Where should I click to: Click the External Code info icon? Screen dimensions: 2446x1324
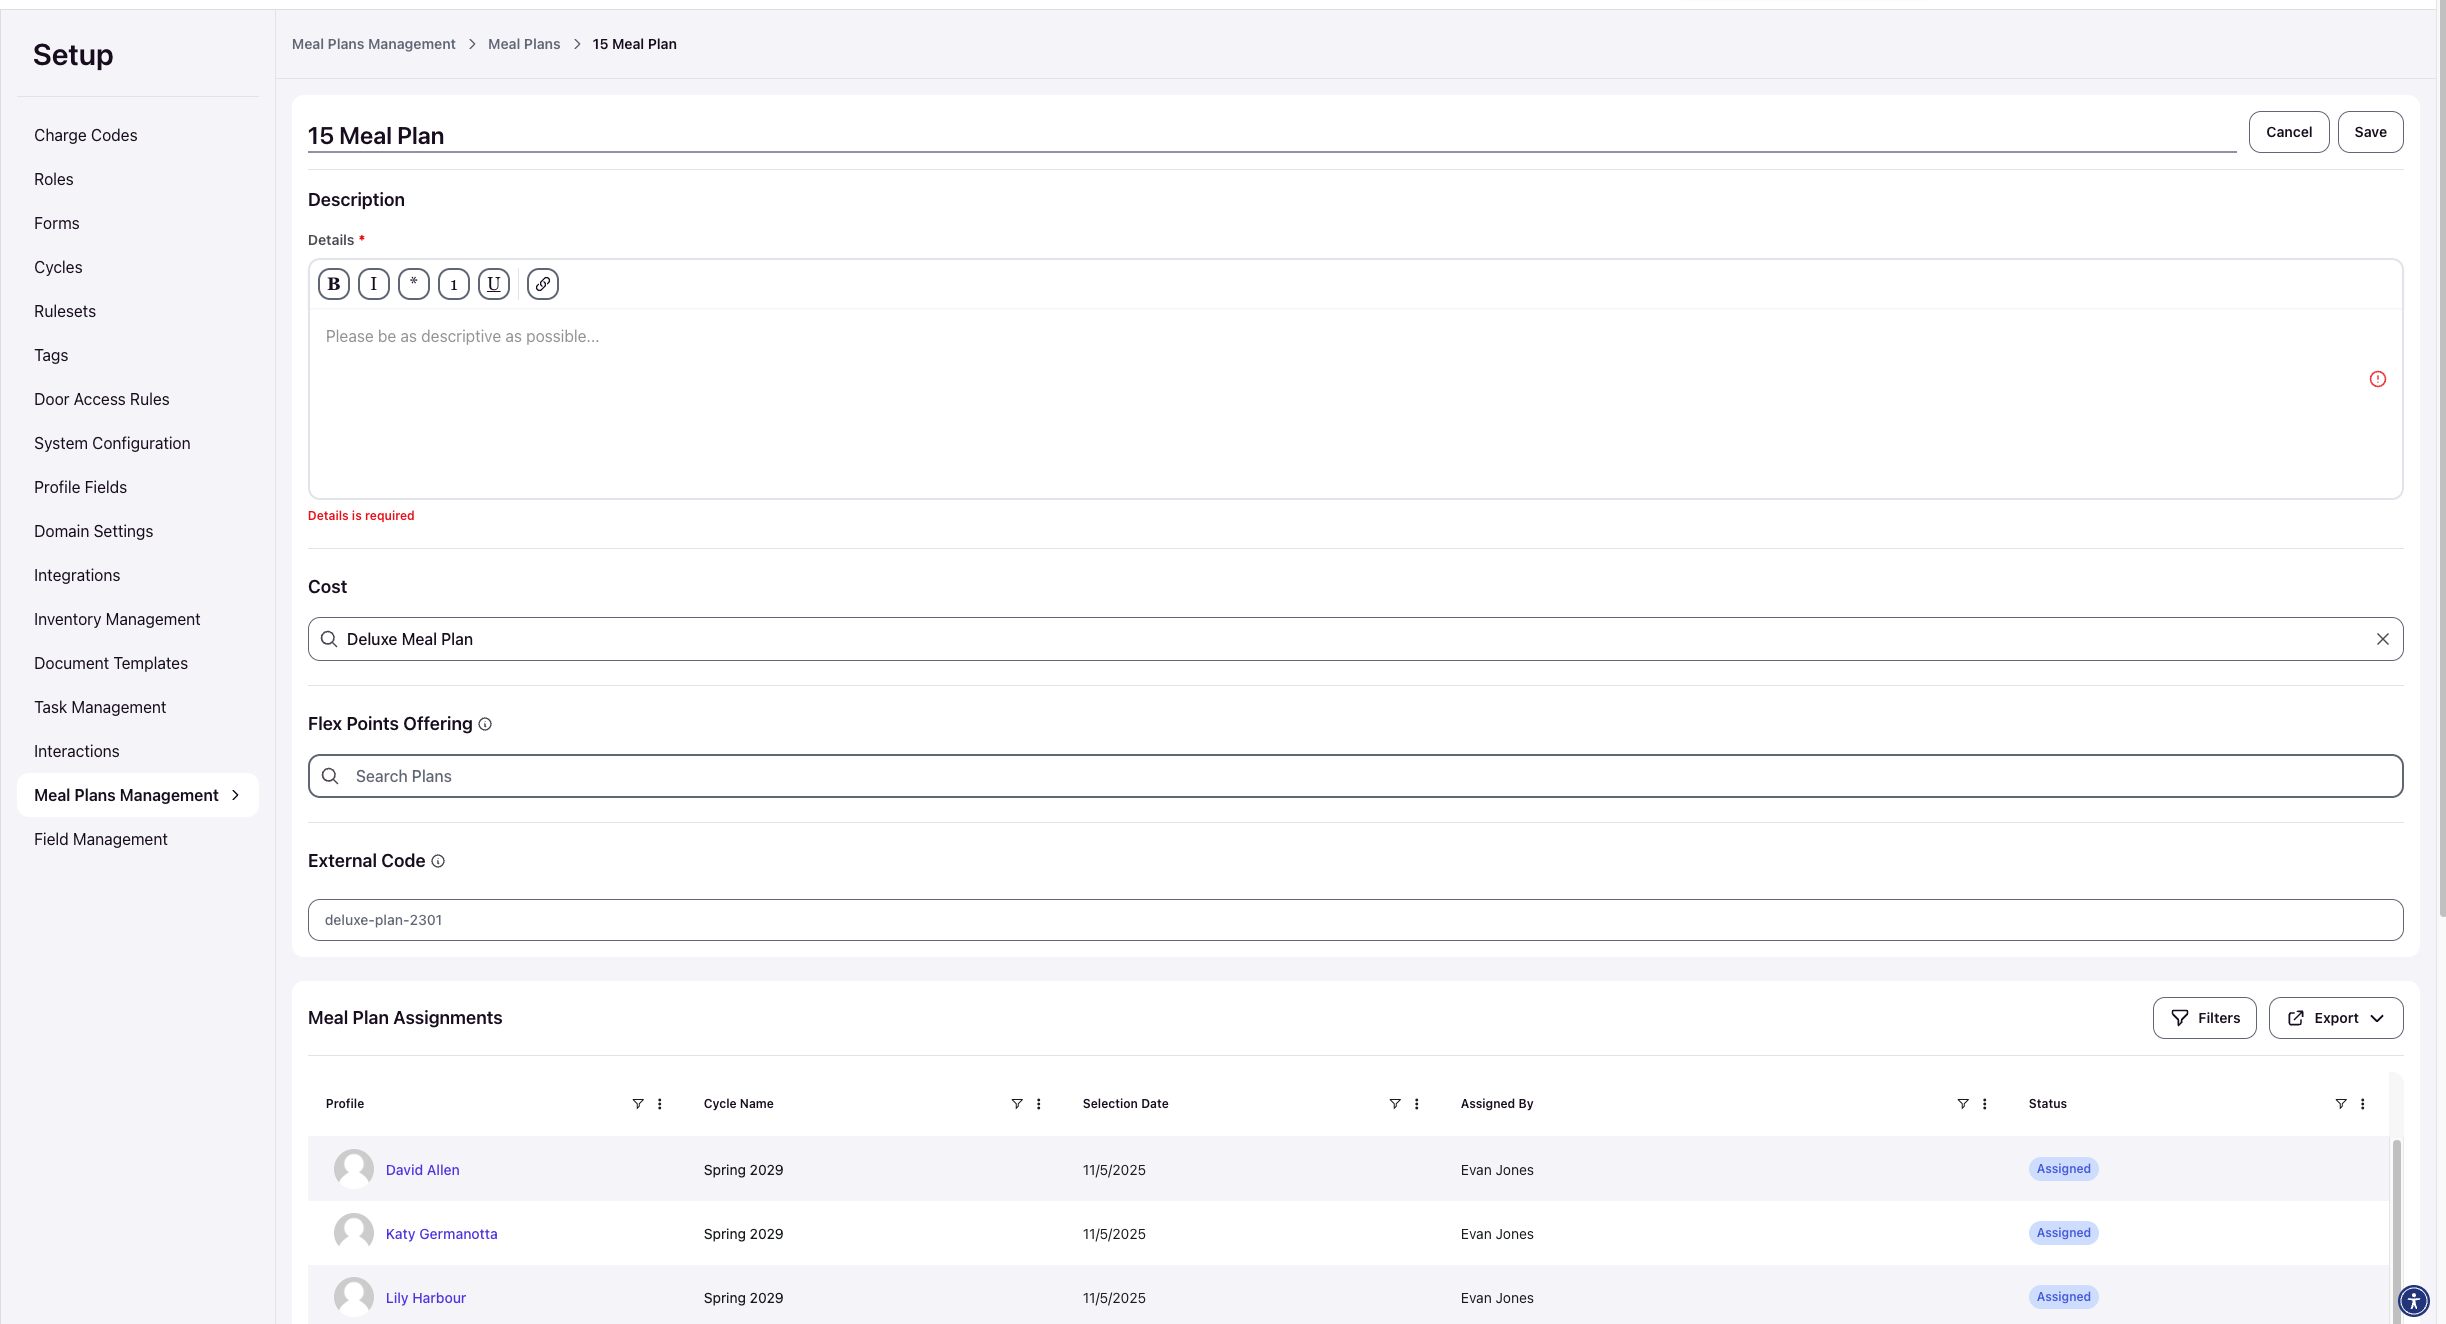[438, 861]
